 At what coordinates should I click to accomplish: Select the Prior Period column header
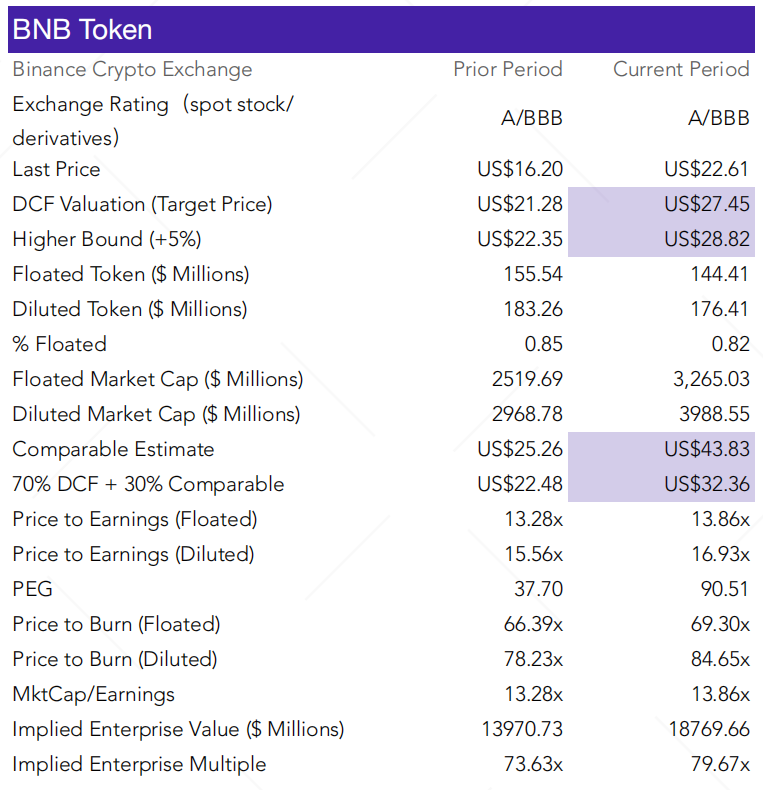(507, 69)
